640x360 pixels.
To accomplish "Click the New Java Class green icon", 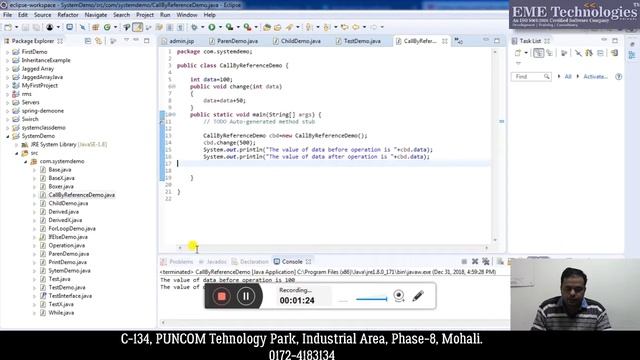I will tap(107, 27).
